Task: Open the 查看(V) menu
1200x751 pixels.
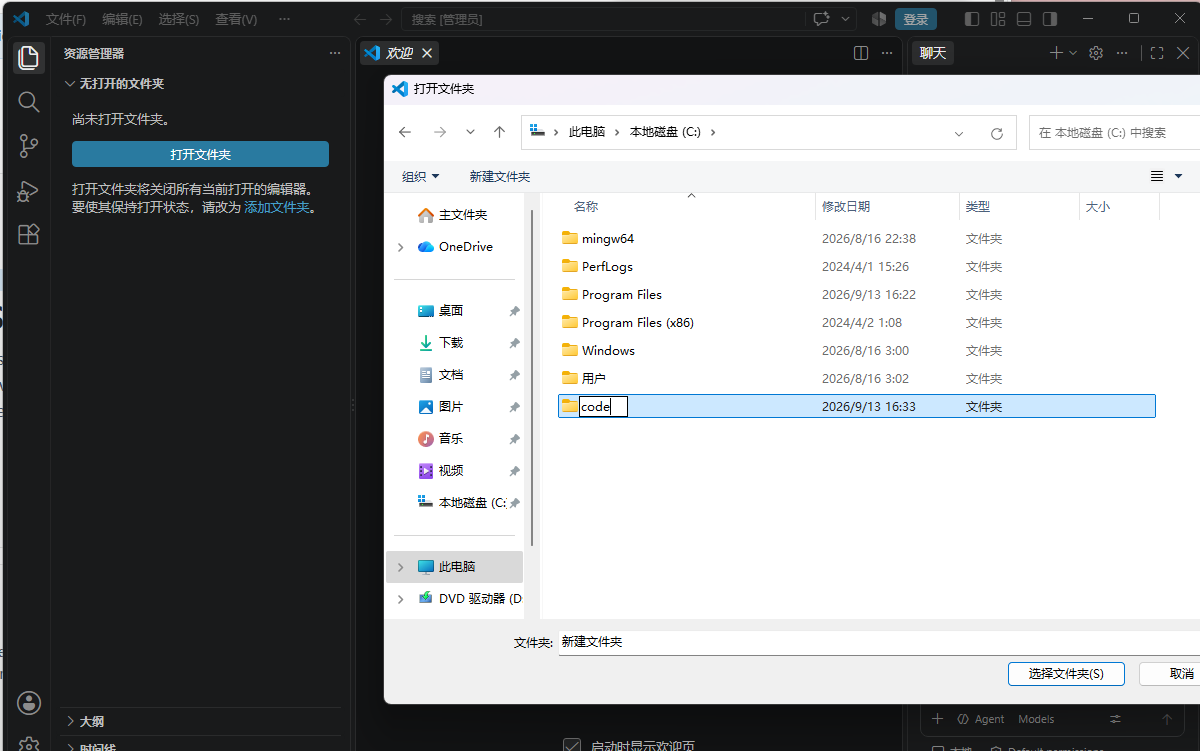Action: click(x=236, y=19)
